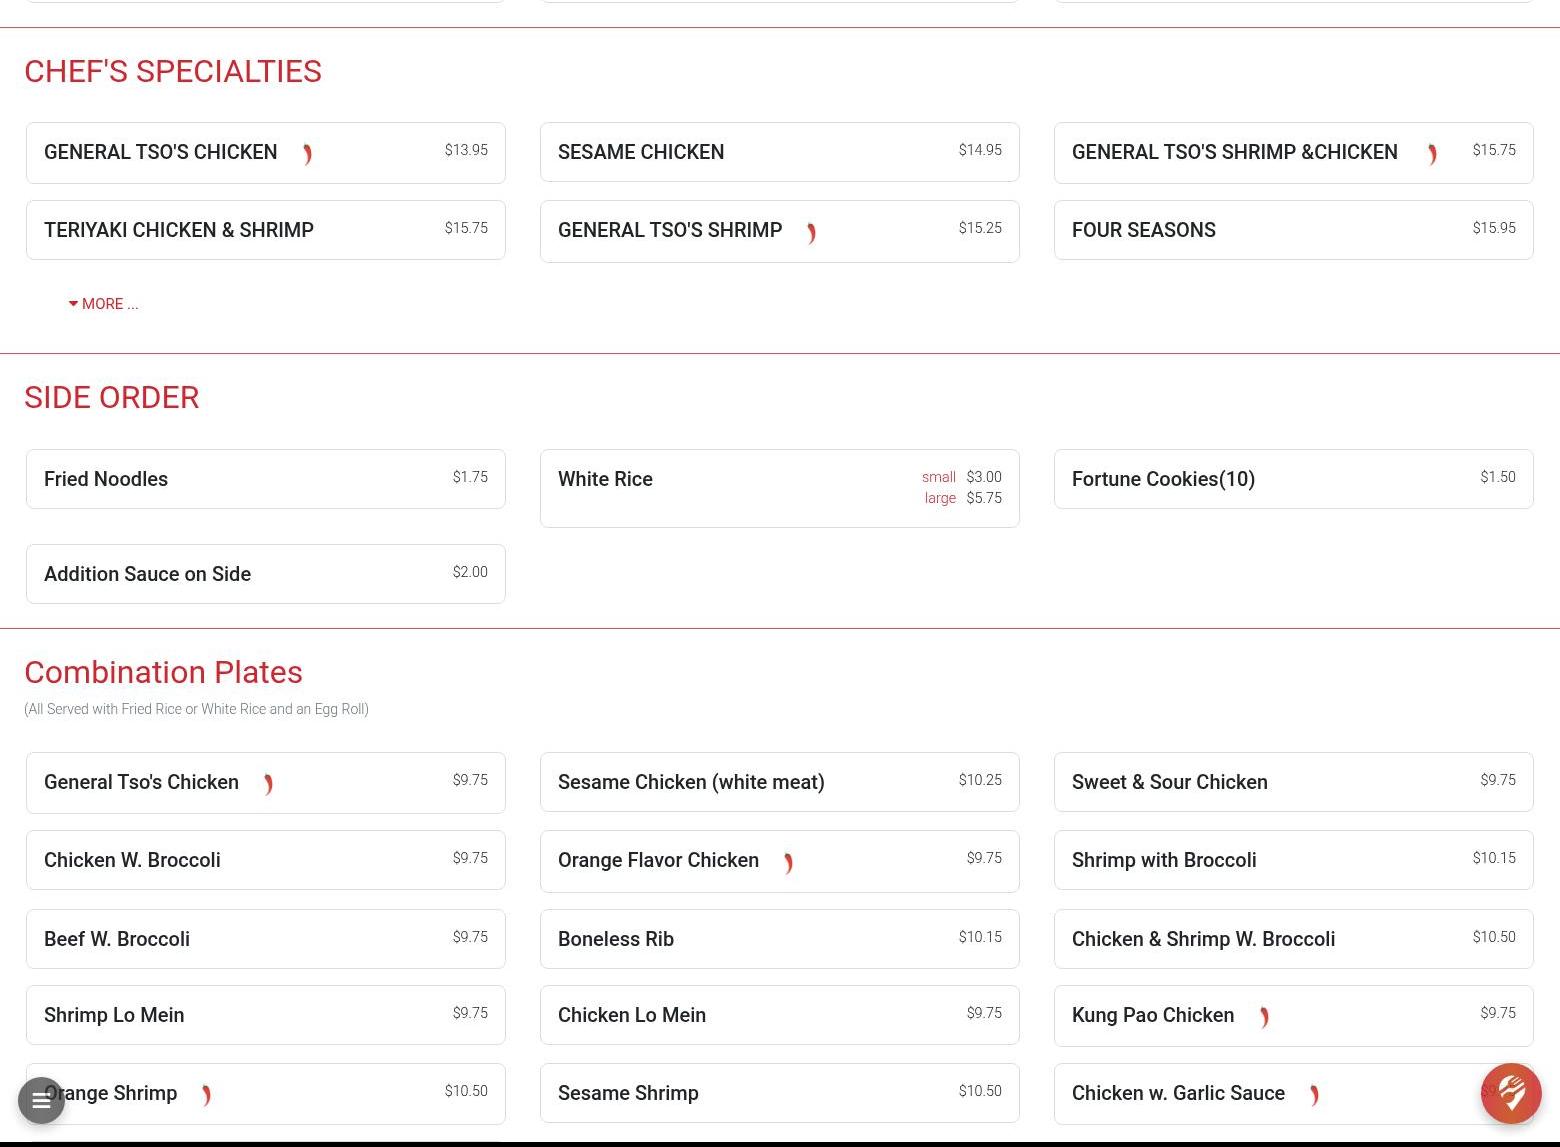Expand MORE items under Chef's Specialties
The height and width of the screenshot is (1147, 1560).
103,304
